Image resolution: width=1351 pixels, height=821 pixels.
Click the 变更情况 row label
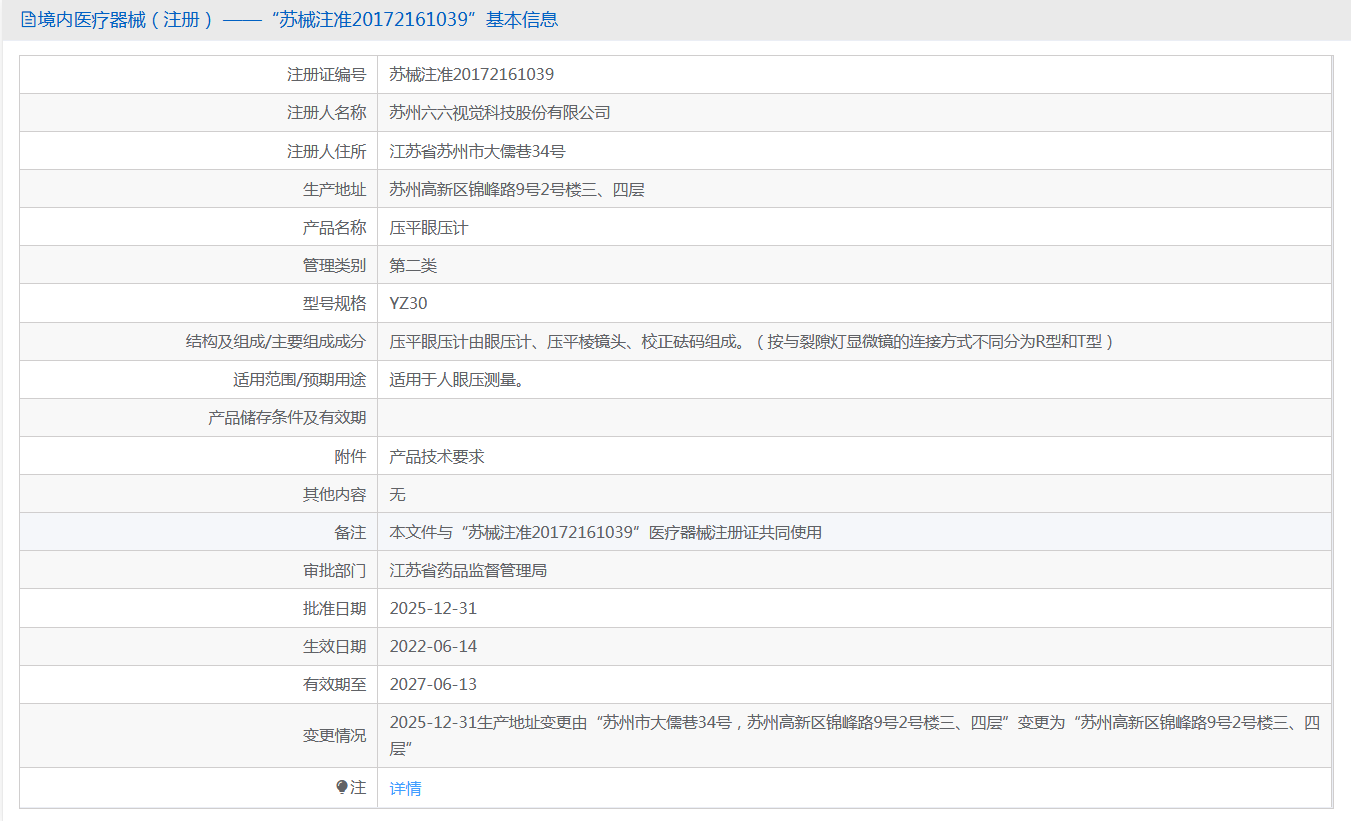pos(334,735)
